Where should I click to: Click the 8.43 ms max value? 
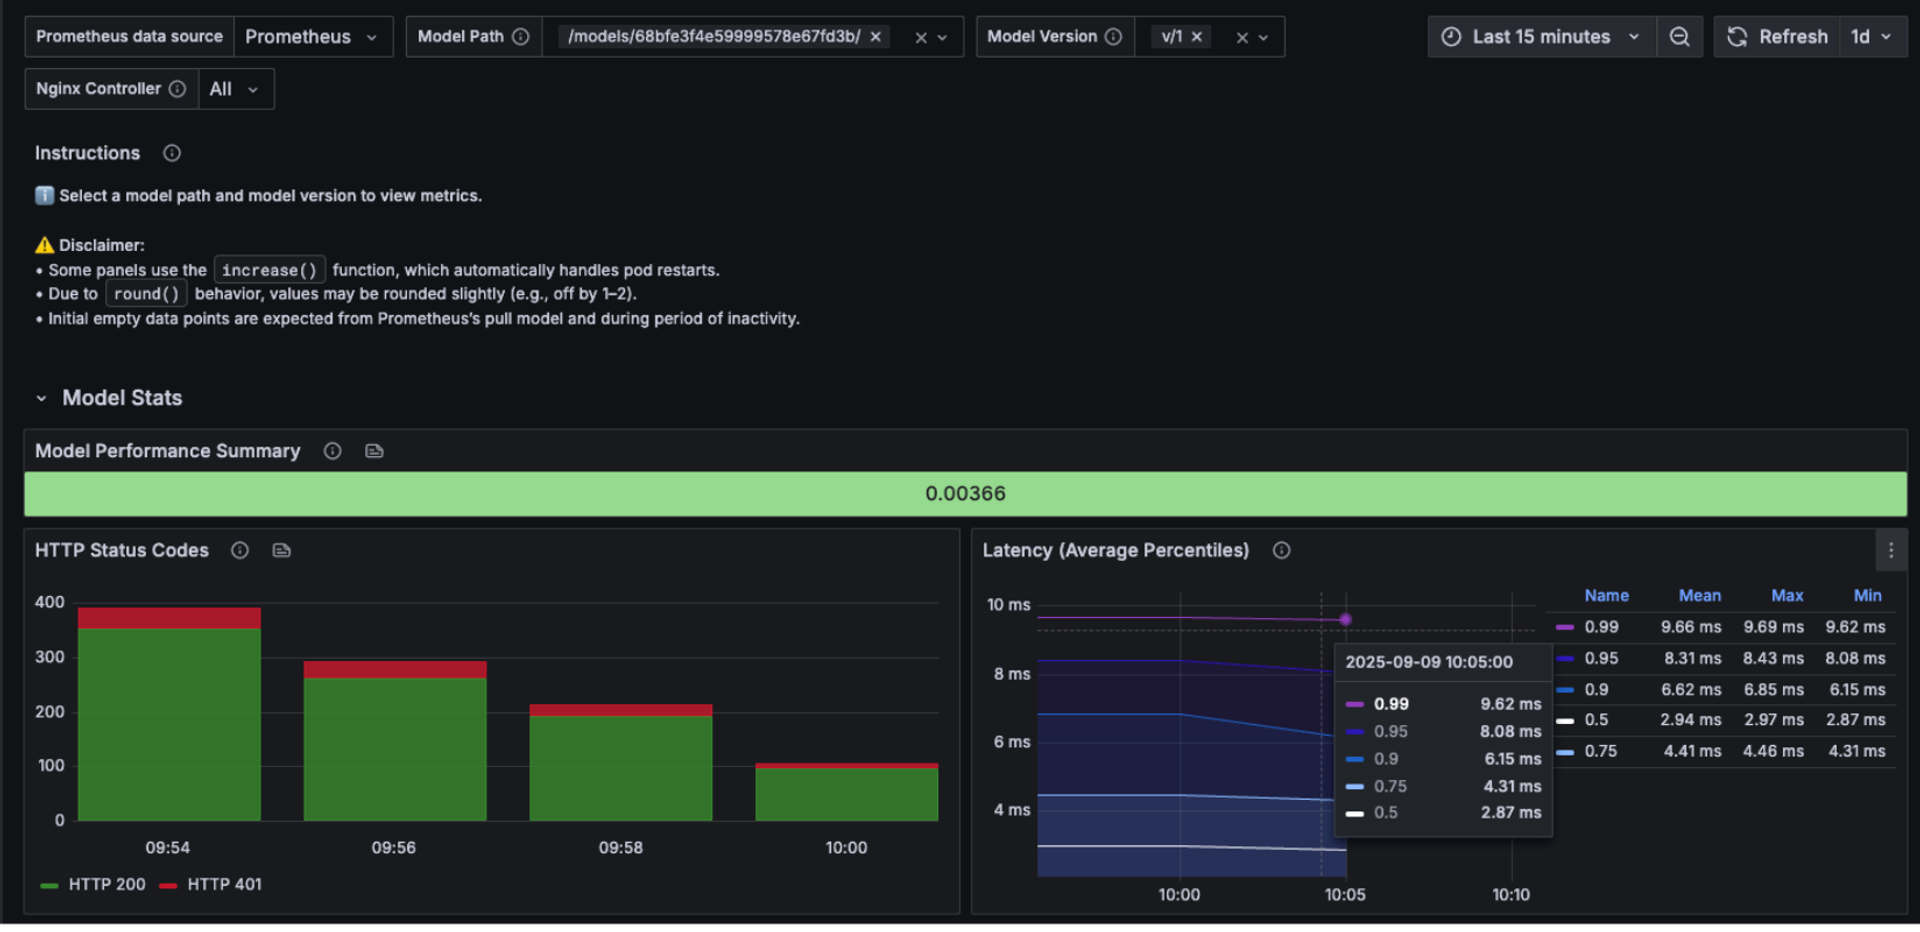click(x=1773, y=659)
